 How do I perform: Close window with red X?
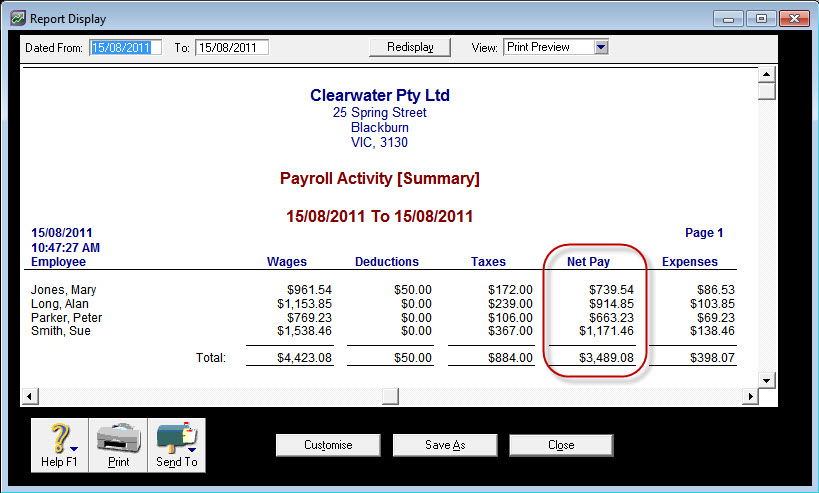pos(794,19)
